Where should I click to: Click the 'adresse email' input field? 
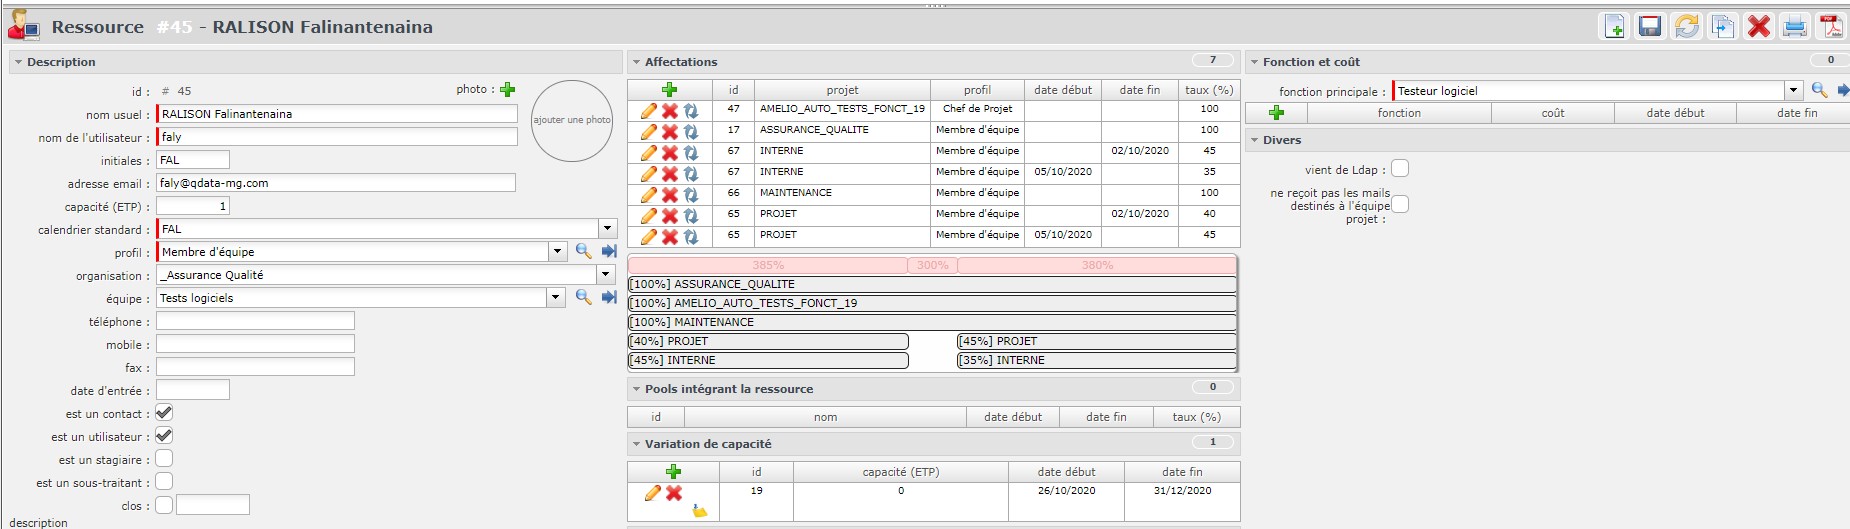coord(336,183)
